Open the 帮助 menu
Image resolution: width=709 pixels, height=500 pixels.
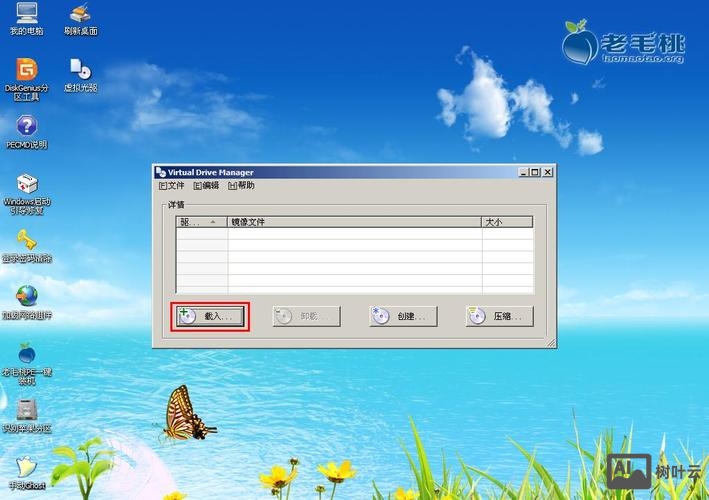click(x=241, y=186)
